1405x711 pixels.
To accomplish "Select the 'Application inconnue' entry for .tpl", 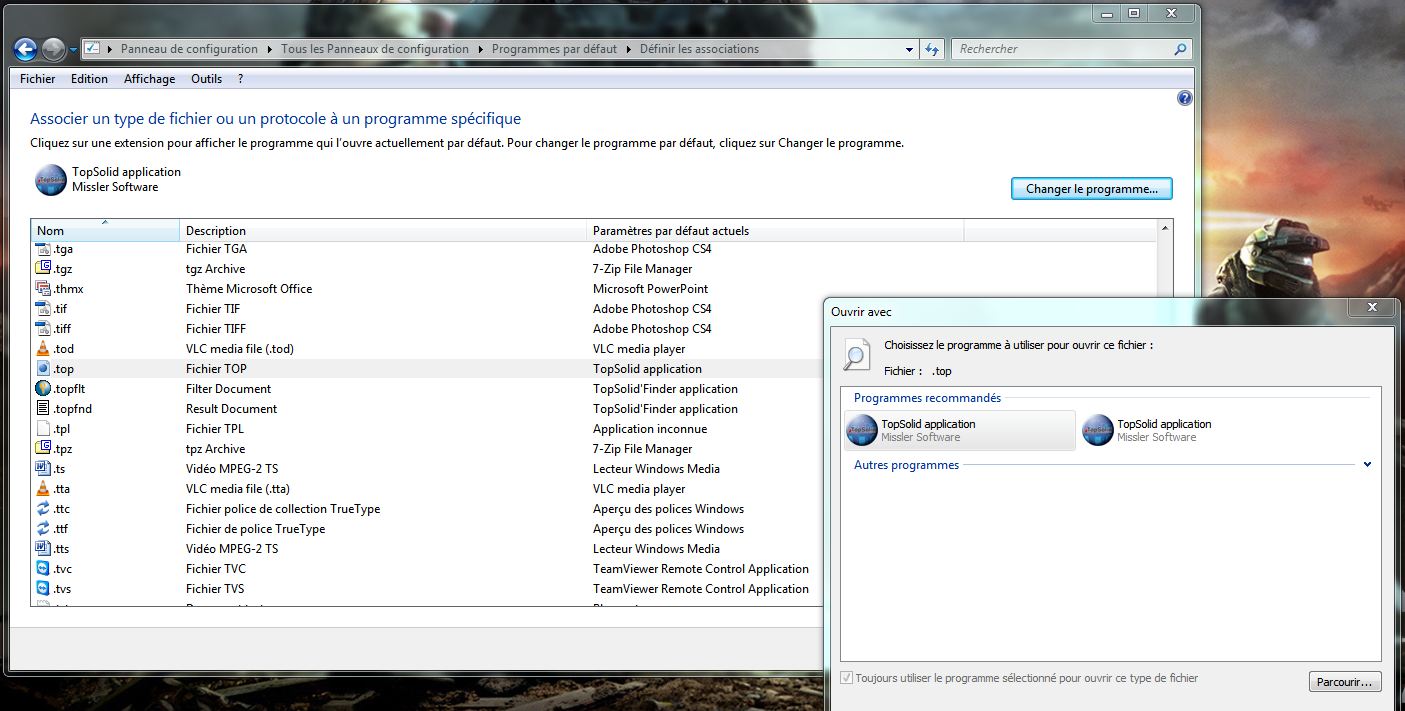I will (650, 429).
